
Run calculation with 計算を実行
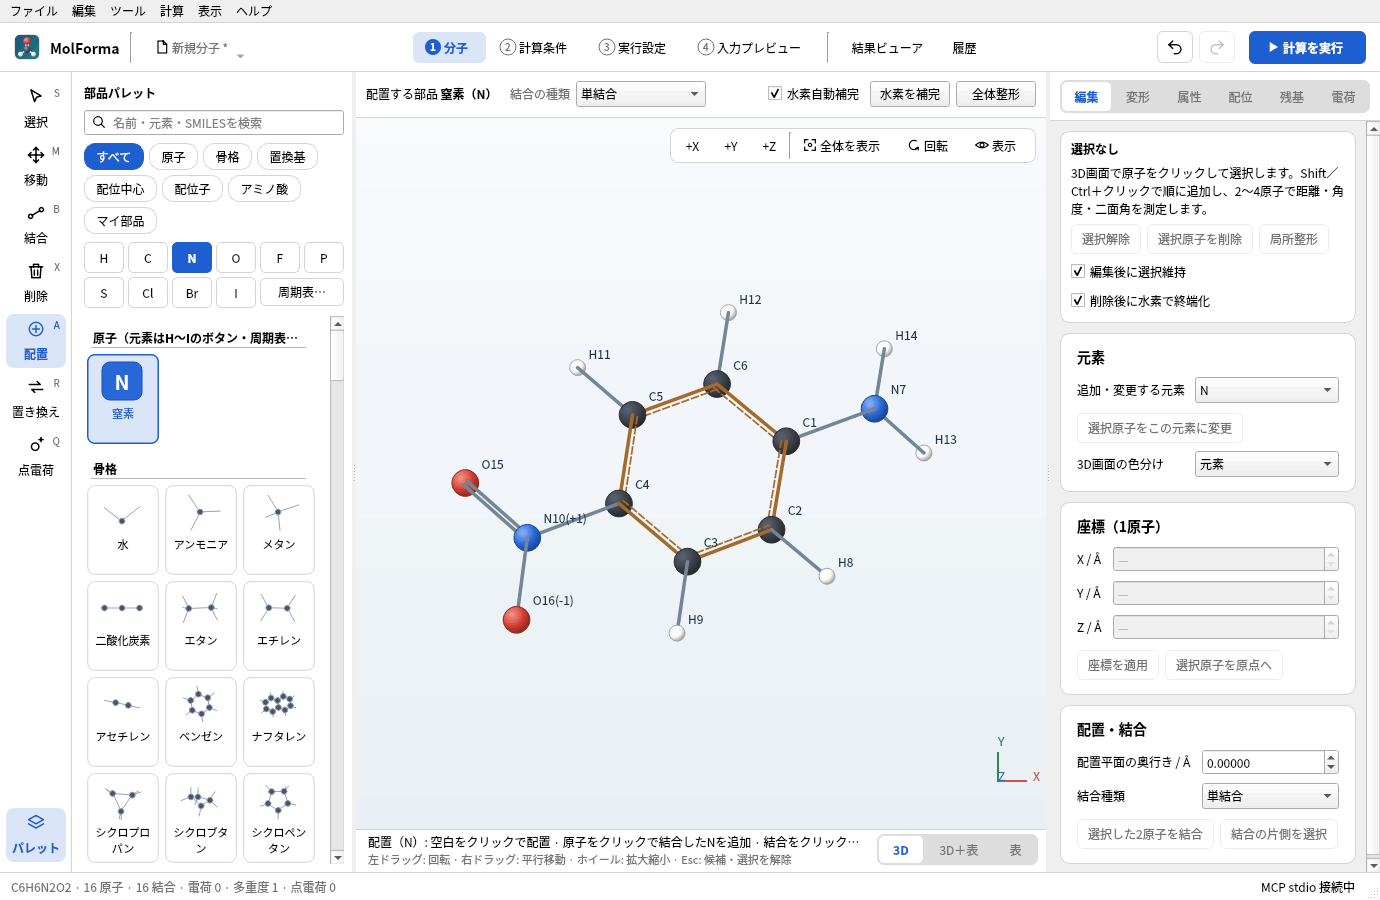click(x=1307, y=47)
